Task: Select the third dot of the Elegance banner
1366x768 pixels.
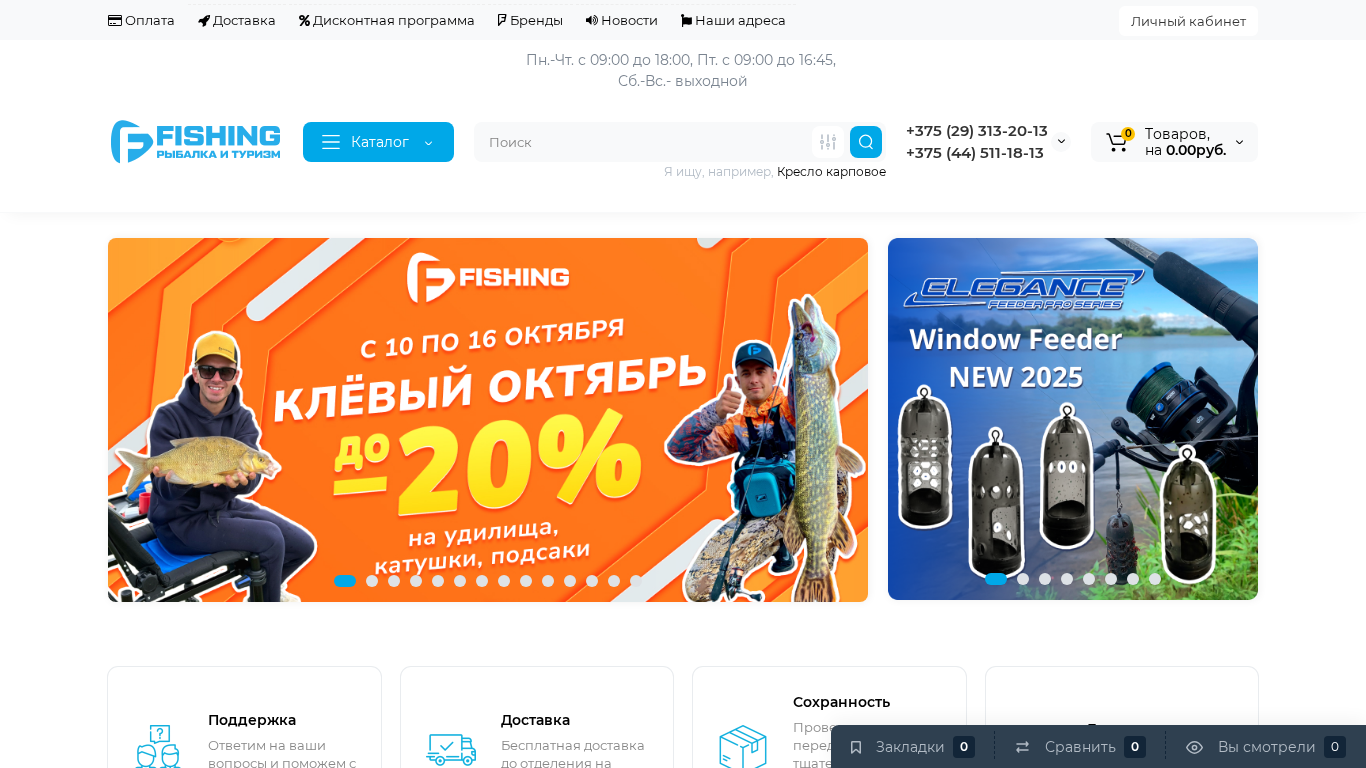Action: click(x=1045, y=579)
